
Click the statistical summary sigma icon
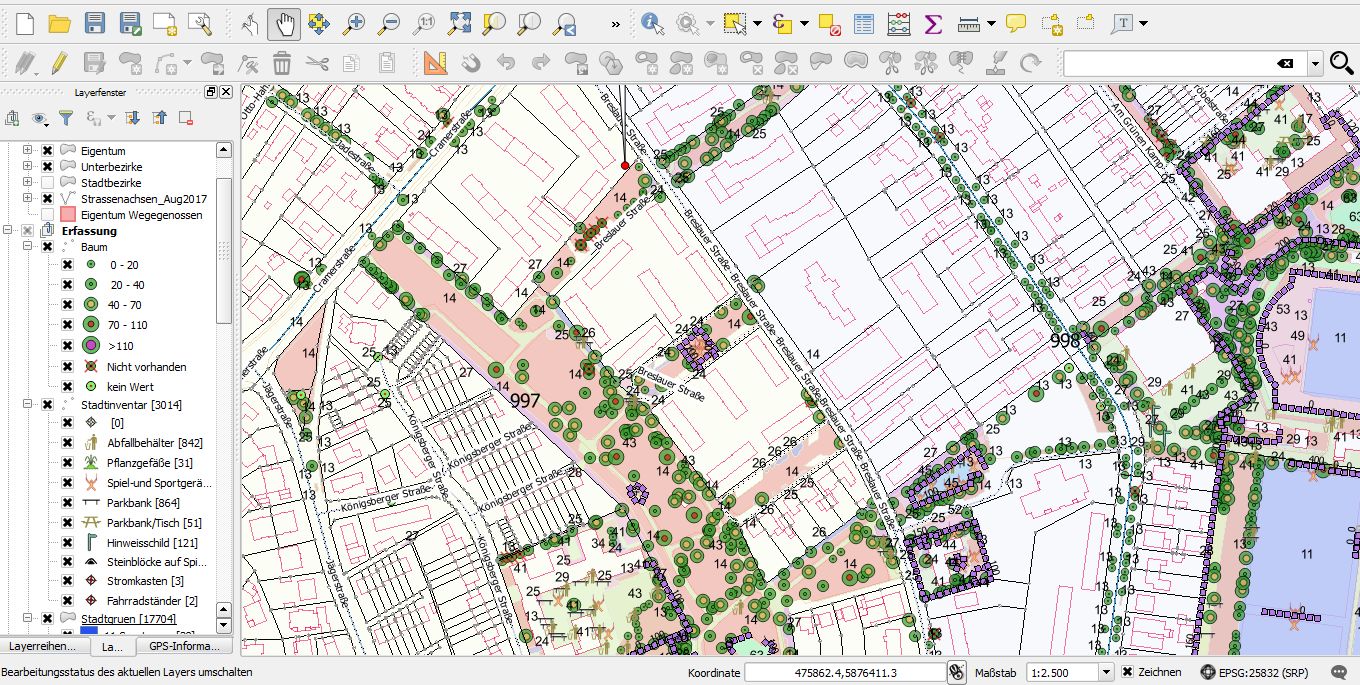point(932,22)
